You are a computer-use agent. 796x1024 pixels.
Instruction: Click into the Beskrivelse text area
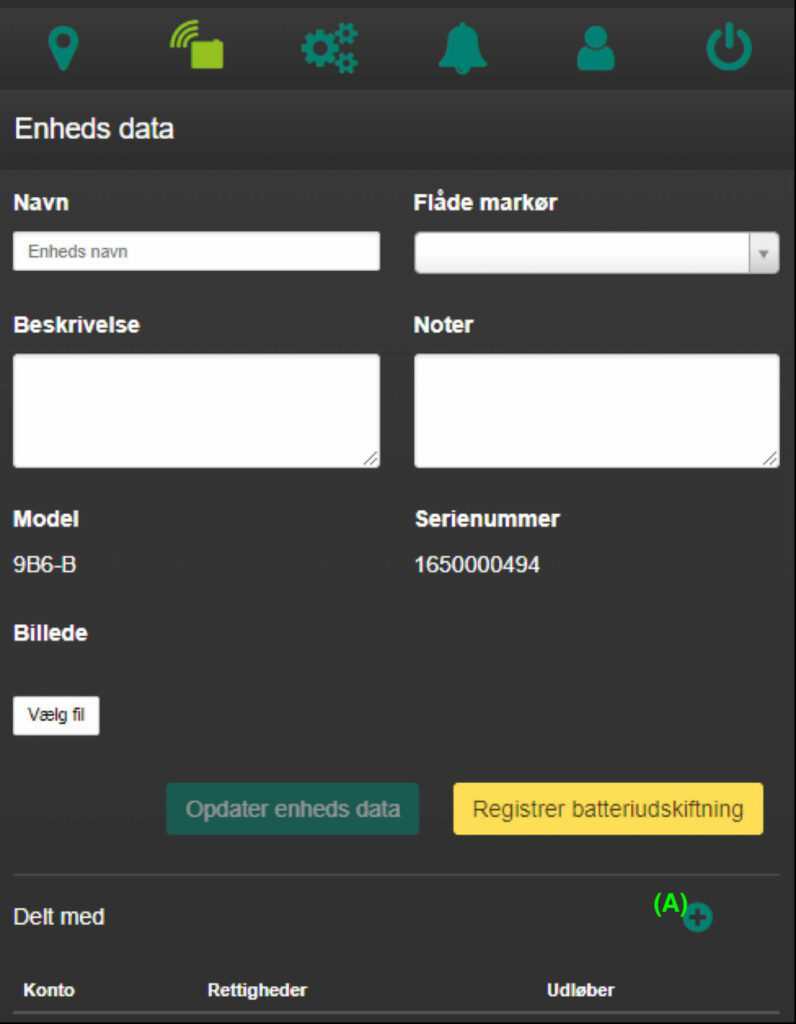click(197, 411)
